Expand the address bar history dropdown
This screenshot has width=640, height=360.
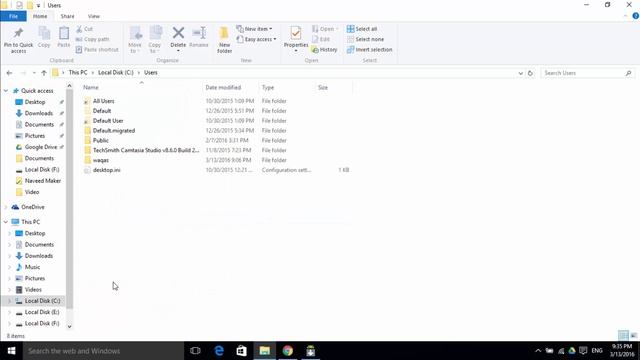point(520,73)
